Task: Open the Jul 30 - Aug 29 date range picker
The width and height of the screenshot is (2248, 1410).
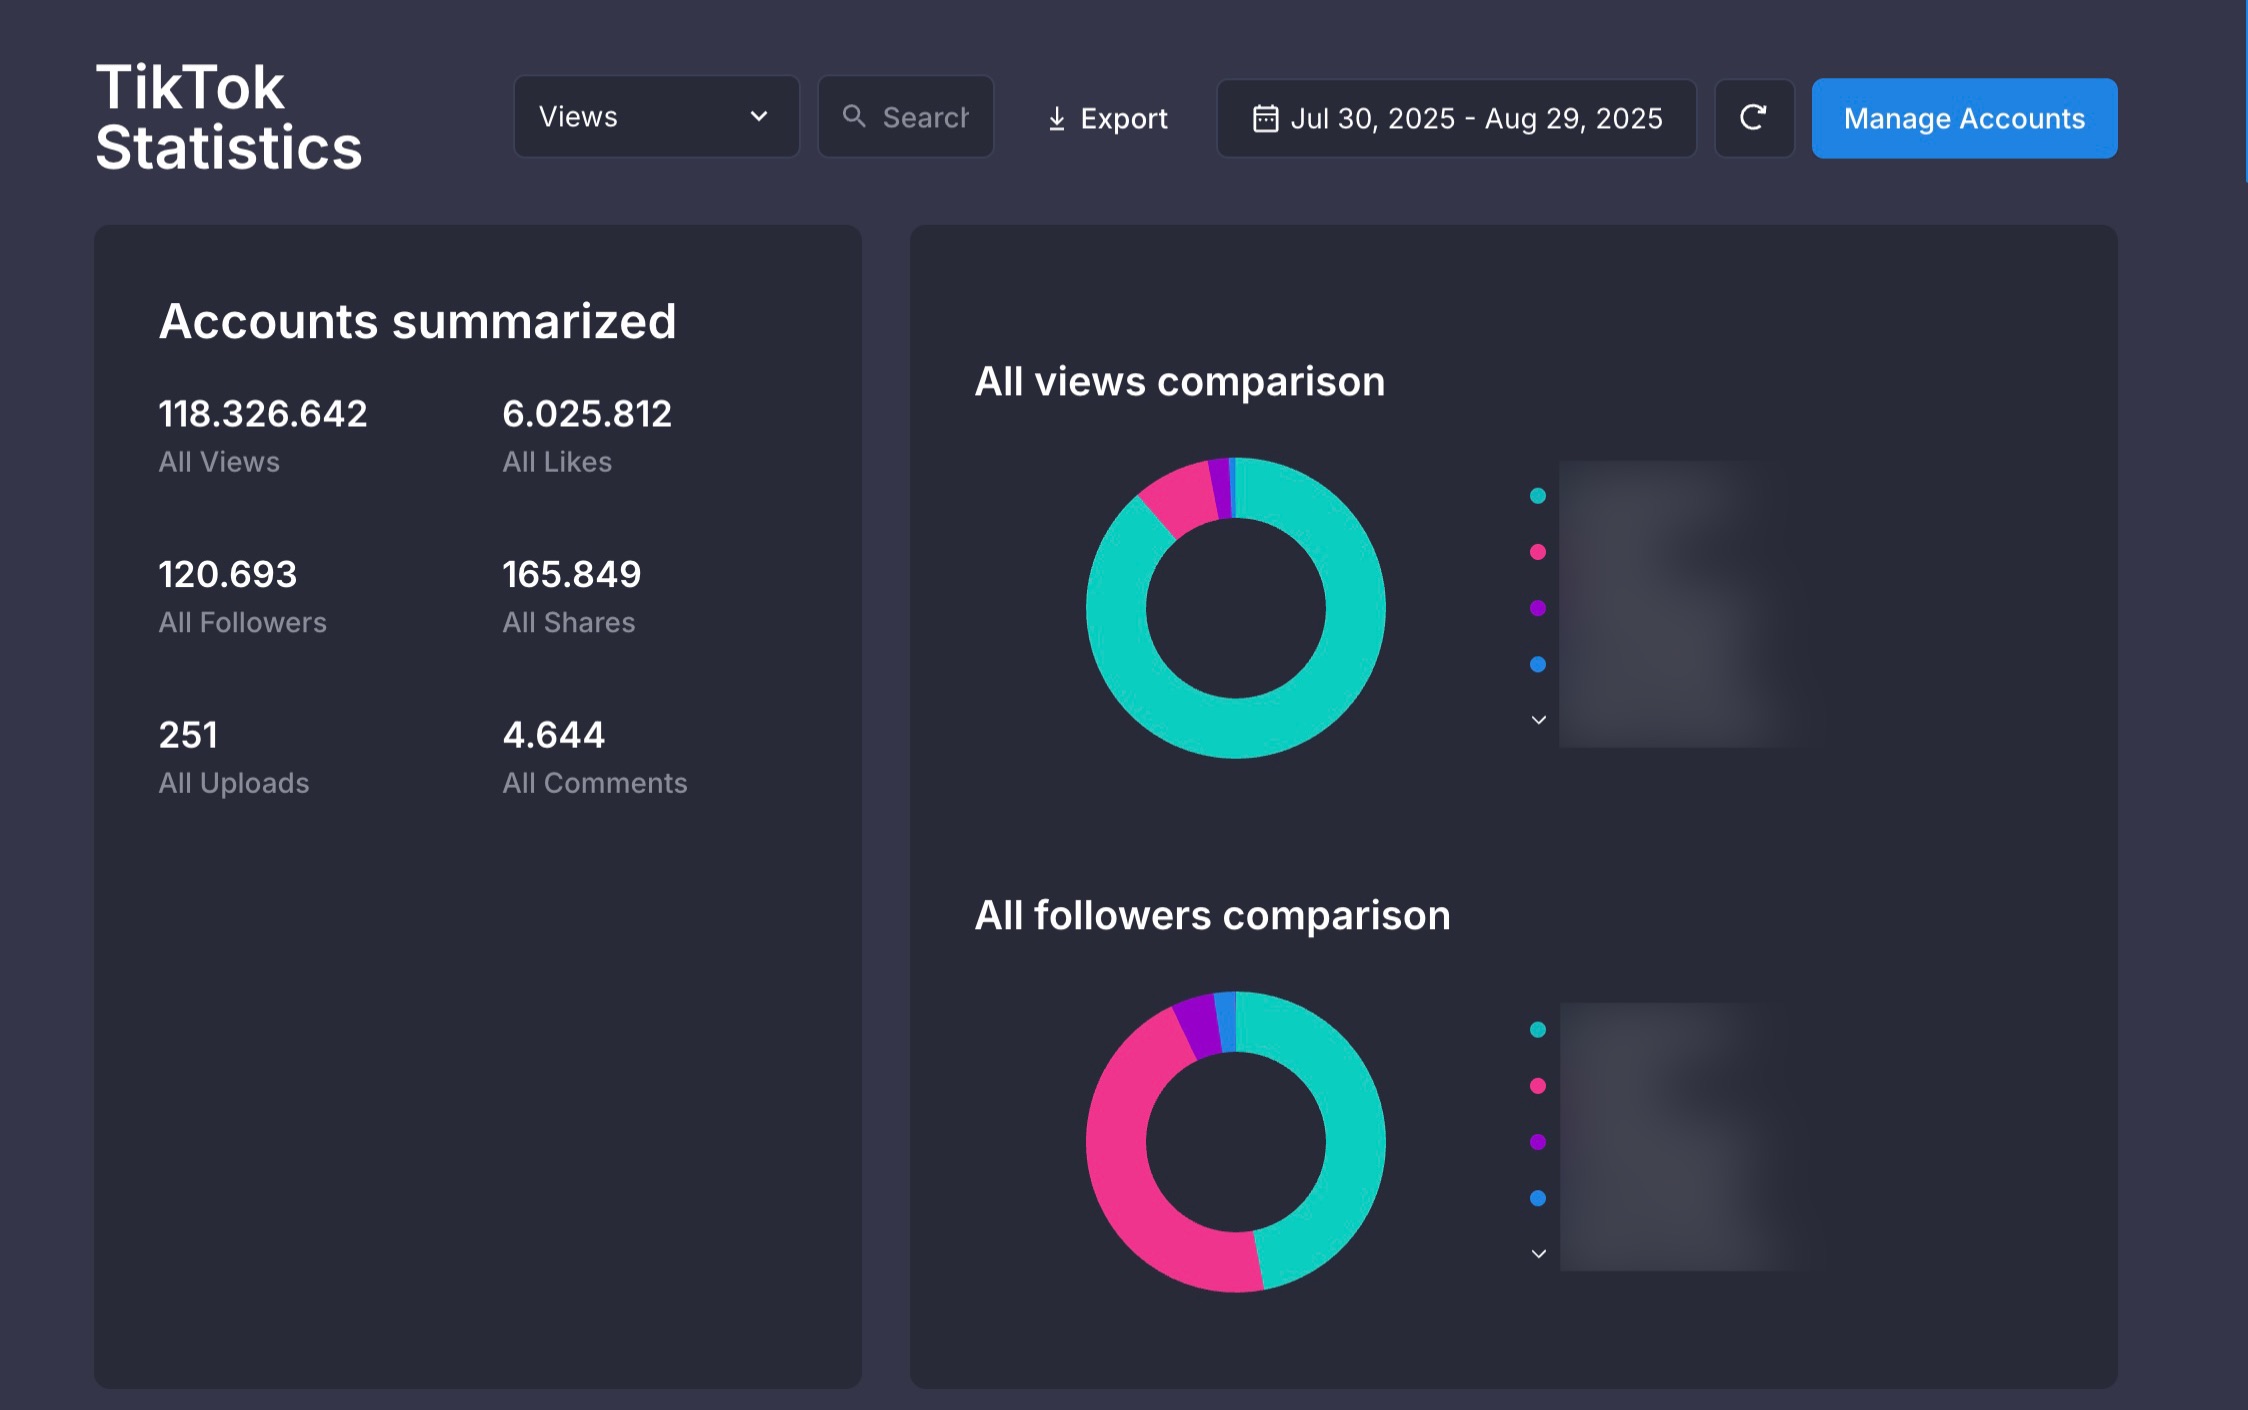Action: (1456, 118)
